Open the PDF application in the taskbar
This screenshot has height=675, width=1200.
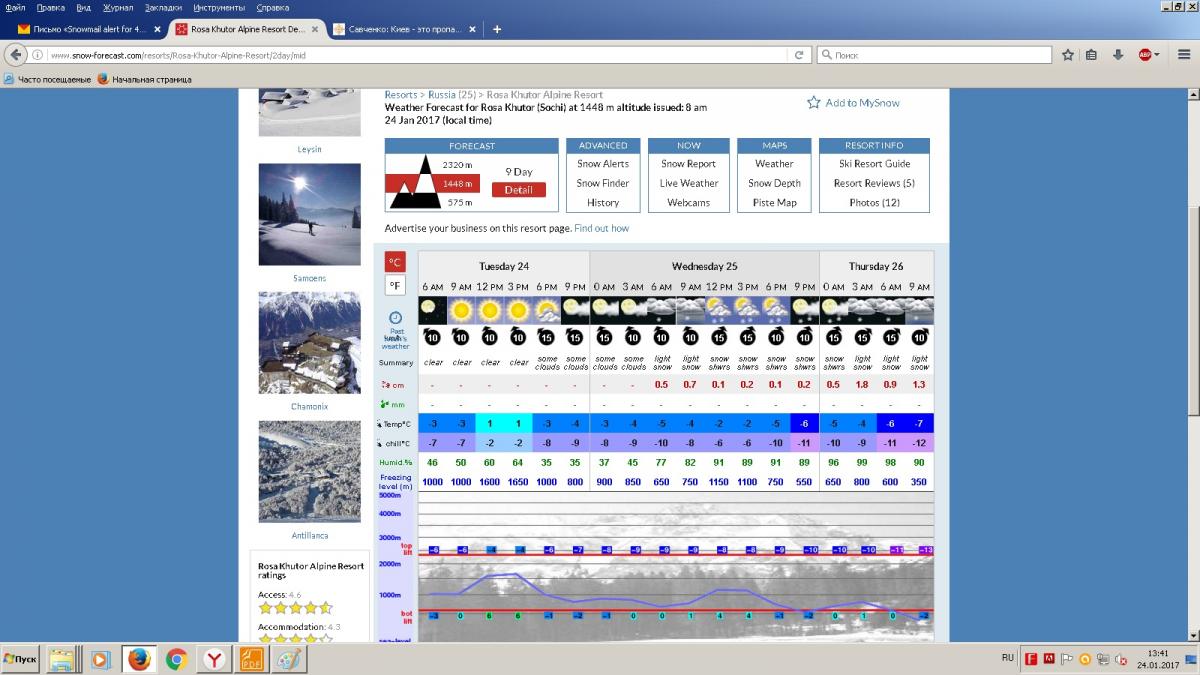(x=249, y=659)
